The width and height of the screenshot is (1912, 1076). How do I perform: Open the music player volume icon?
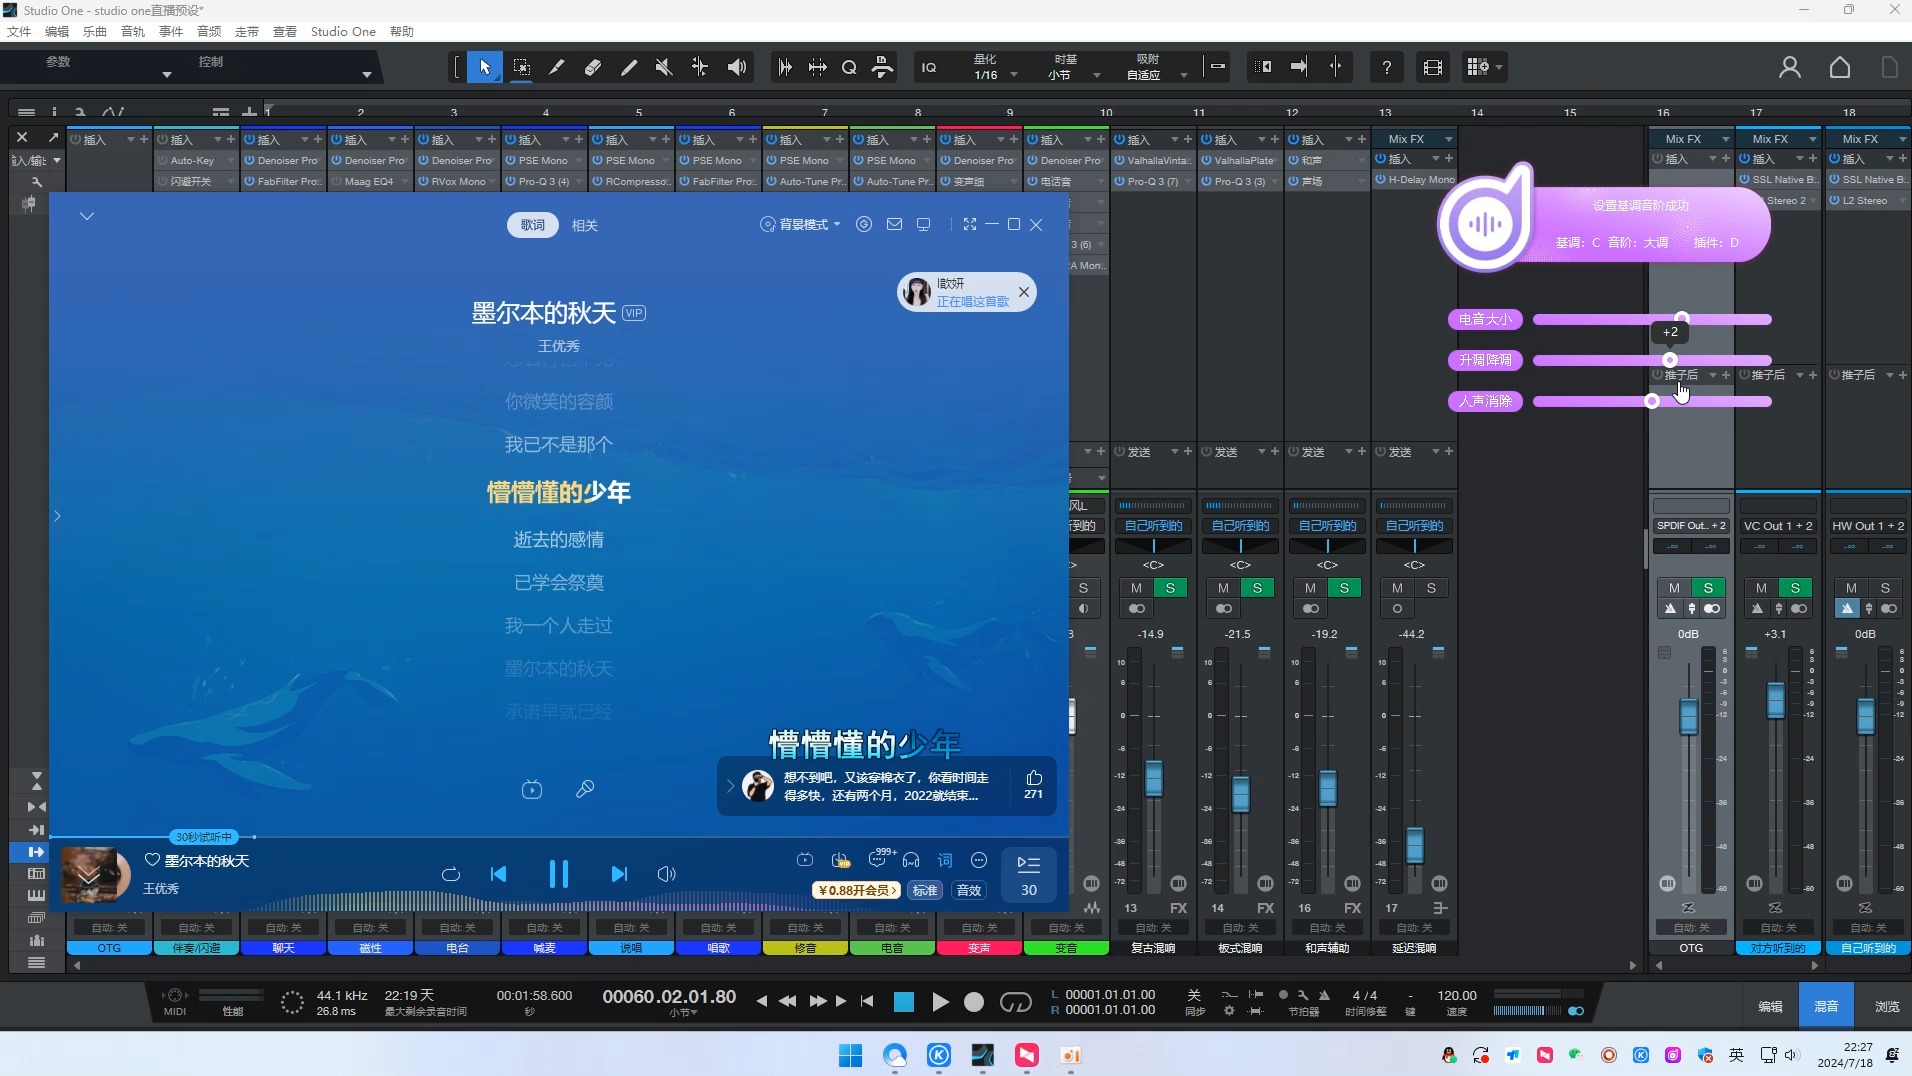pos(667,874)
